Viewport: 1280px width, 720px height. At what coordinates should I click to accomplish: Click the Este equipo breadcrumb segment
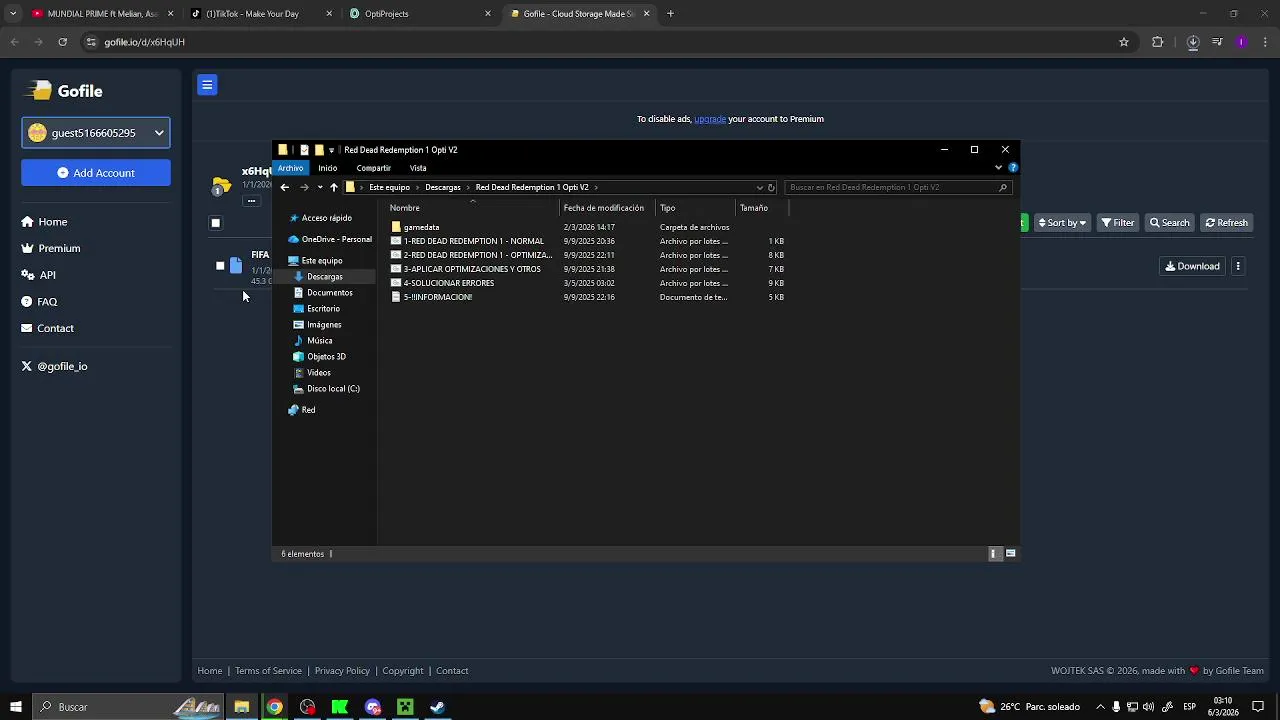[389, 187]
